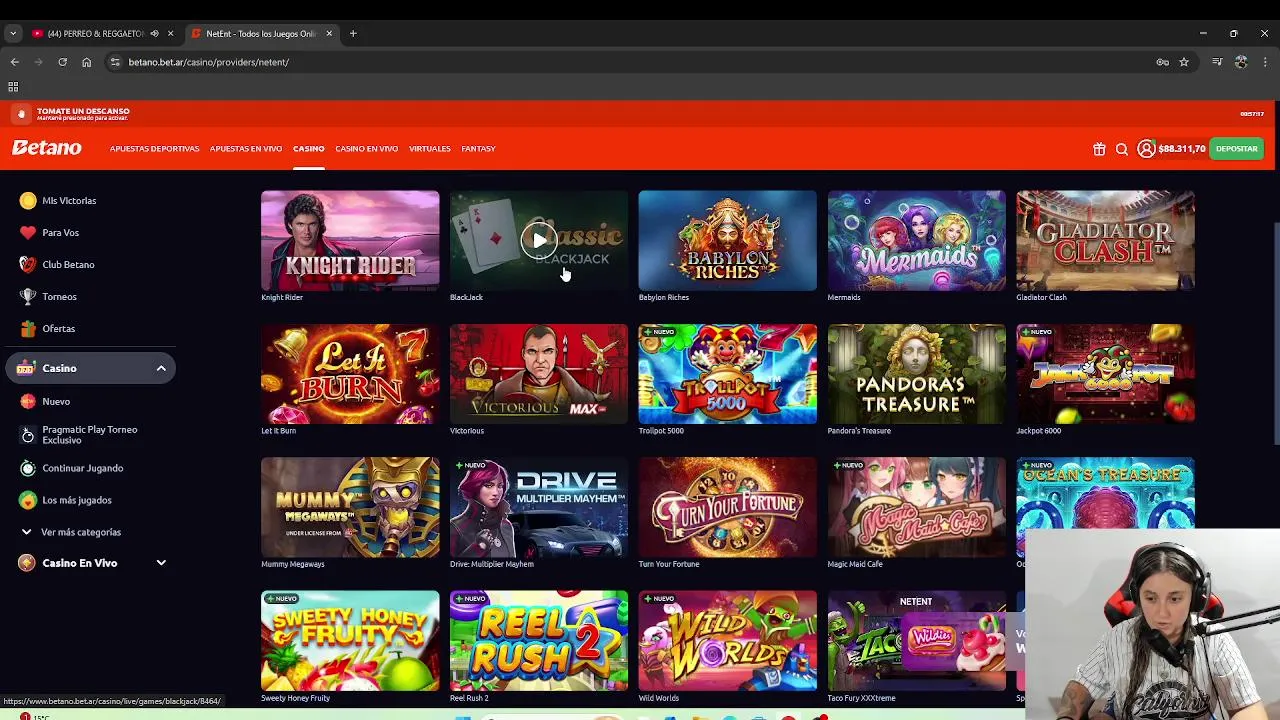Expand the Casino En Vivo section
The height and width of the screenshot is (720, 1280).
(x=161, y=563)
